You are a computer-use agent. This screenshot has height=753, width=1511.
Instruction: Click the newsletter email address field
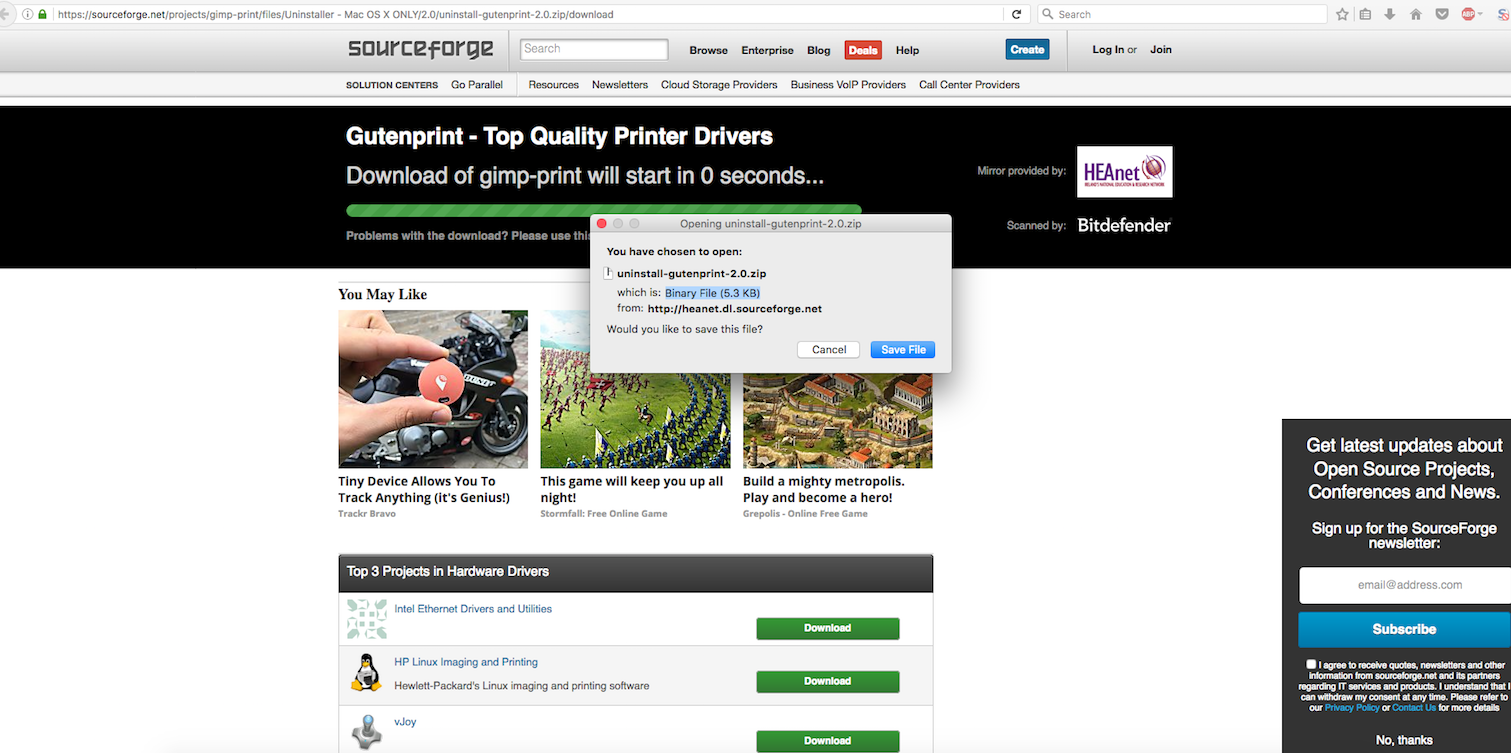coord(1405,585)
